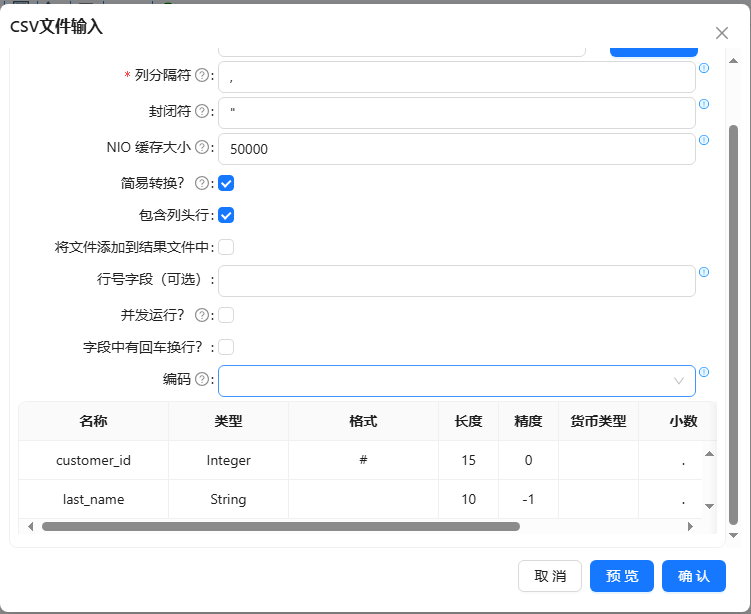This screenshot has width=751, height=614.
Task: Click help icon beside 编码 label
Action: [x=202, y=380]
